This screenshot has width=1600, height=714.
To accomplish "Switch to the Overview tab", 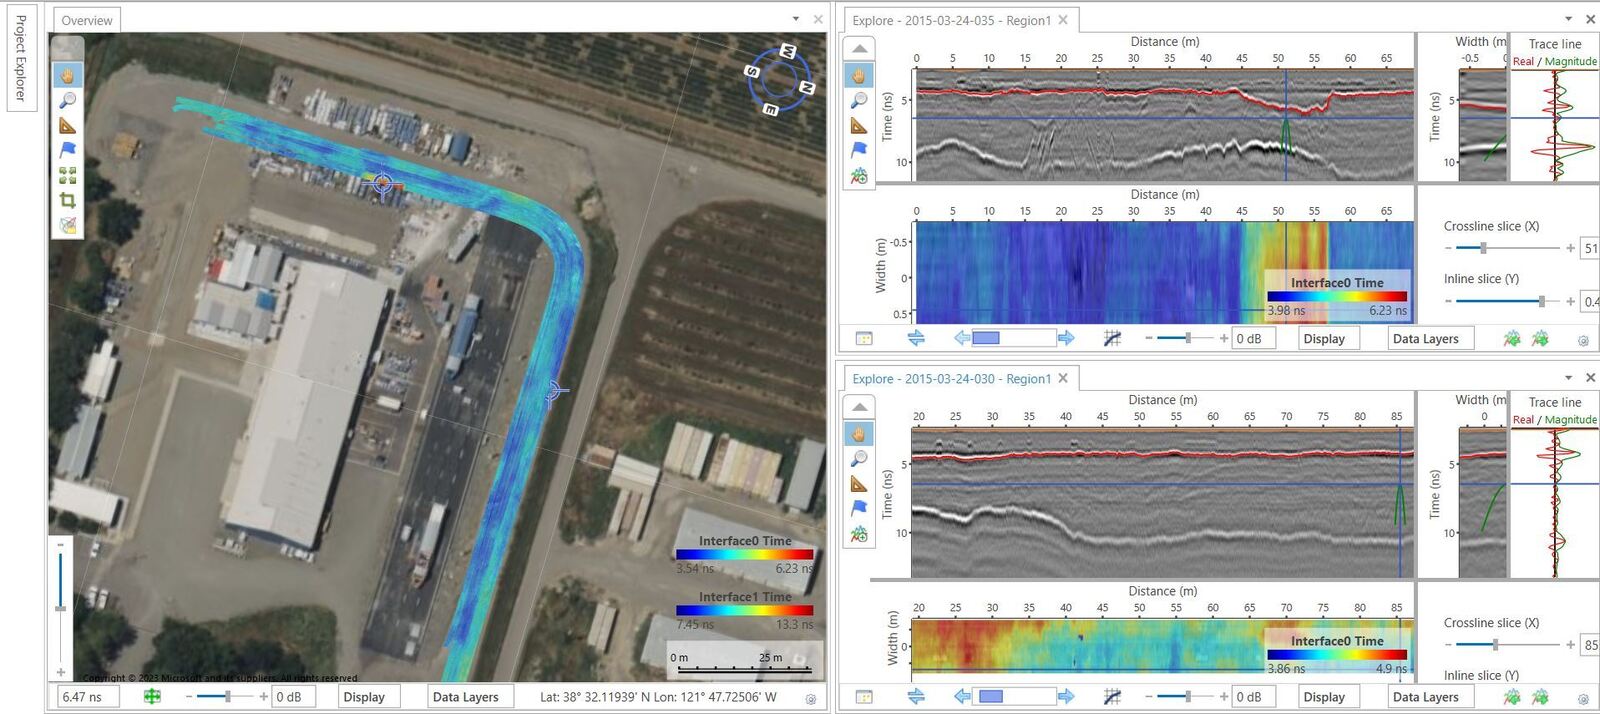I will (x=87, y=20).
